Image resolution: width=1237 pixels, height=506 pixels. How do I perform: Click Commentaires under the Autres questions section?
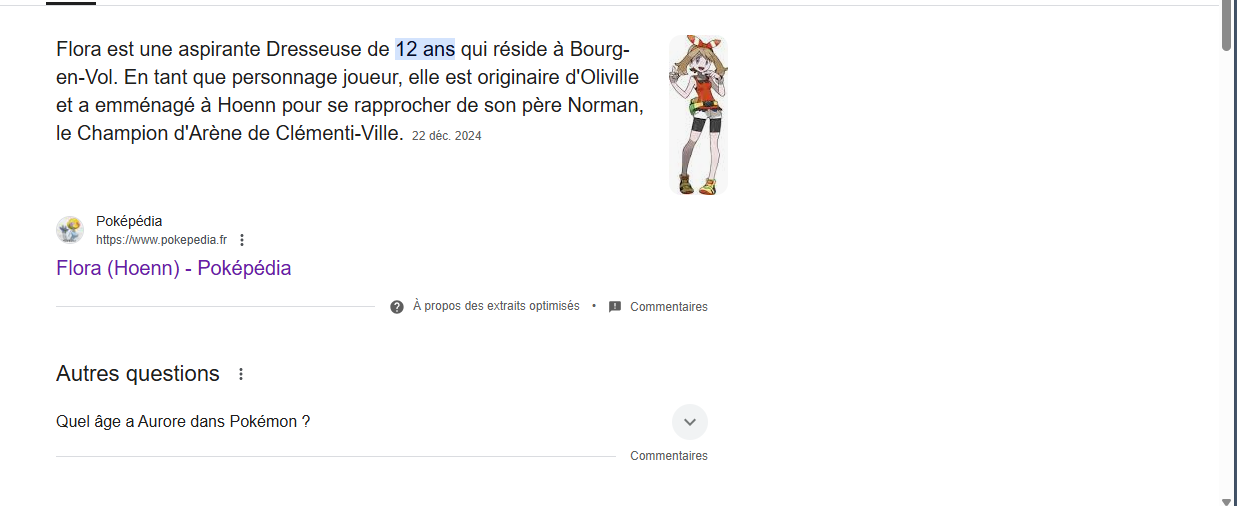pos(669,456)
